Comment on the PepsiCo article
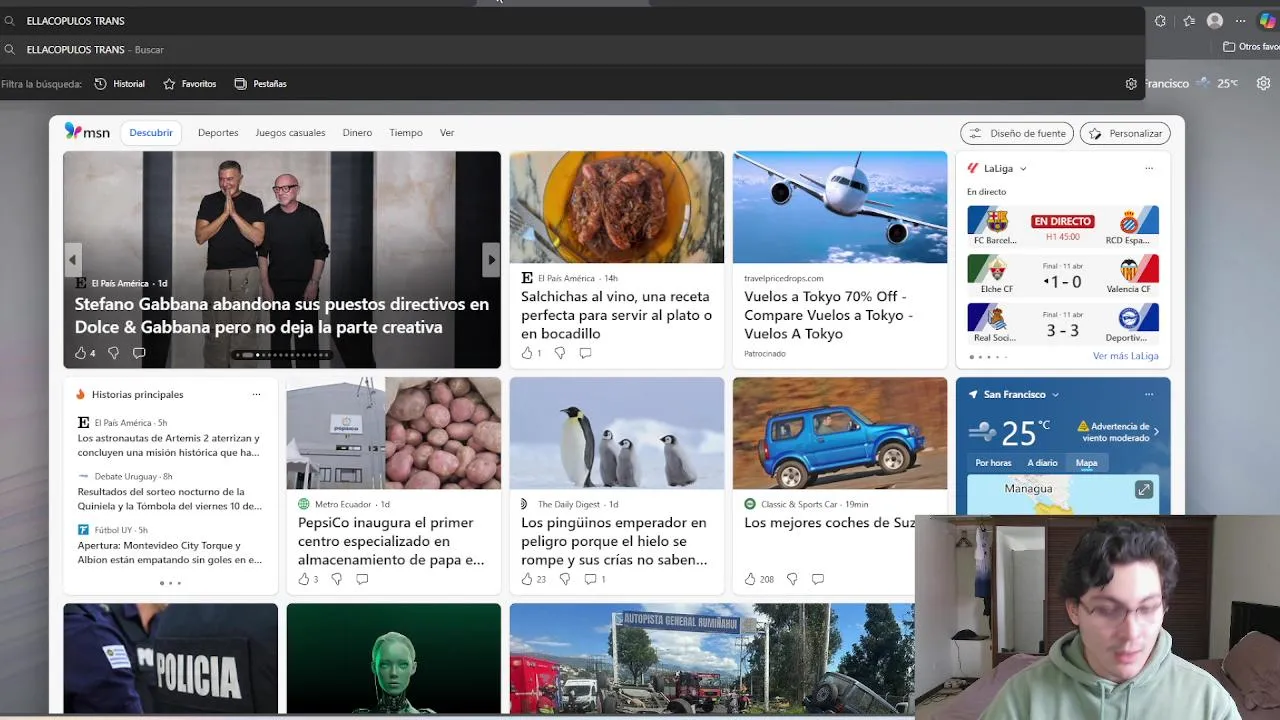The image size is (1280, 720). click(362, 579)
